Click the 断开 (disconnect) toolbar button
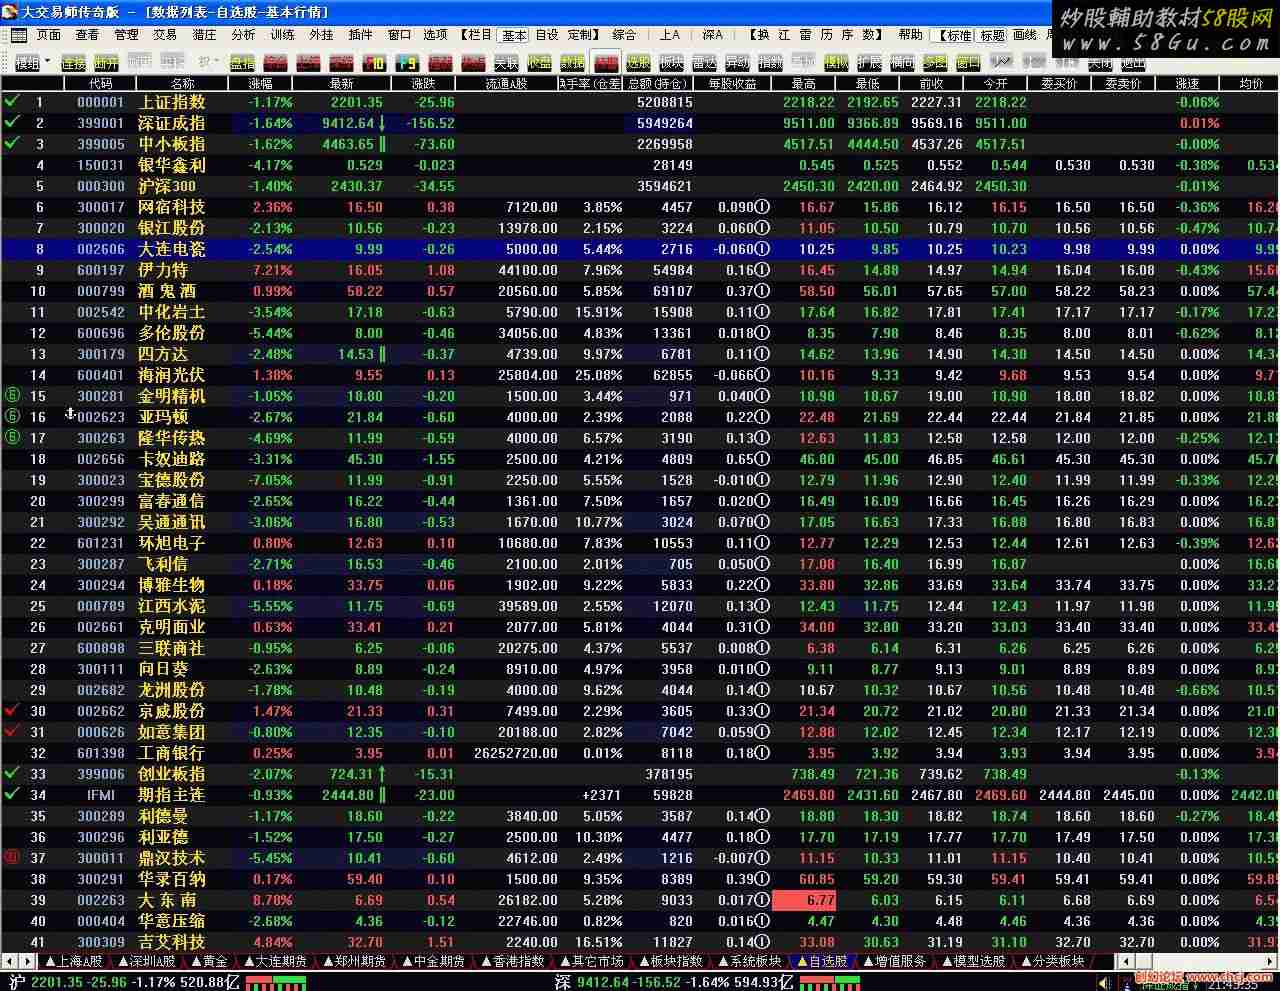The width and height of the screenshot is (1280, 991). 106,63
